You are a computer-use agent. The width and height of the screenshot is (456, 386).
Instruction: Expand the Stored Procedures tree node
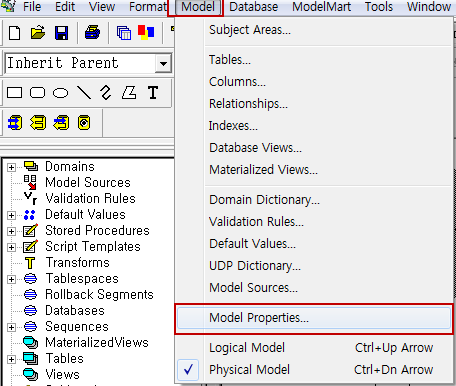click(x=11, y=231)
